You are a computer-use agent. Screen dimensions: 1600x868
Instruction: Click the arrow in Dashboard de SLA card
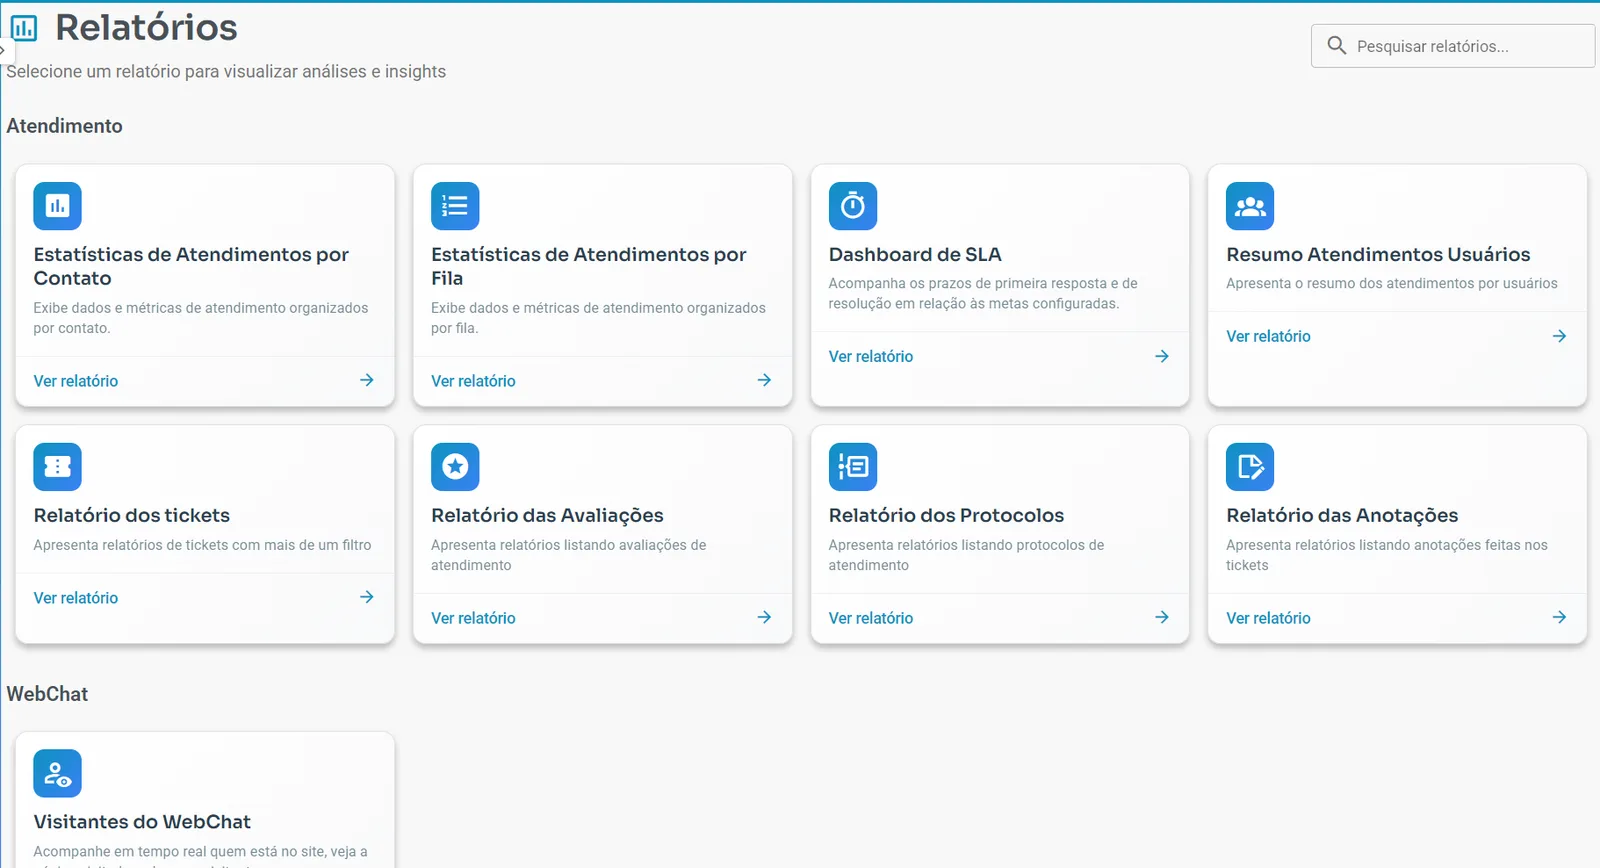(x=1162, y=356)
